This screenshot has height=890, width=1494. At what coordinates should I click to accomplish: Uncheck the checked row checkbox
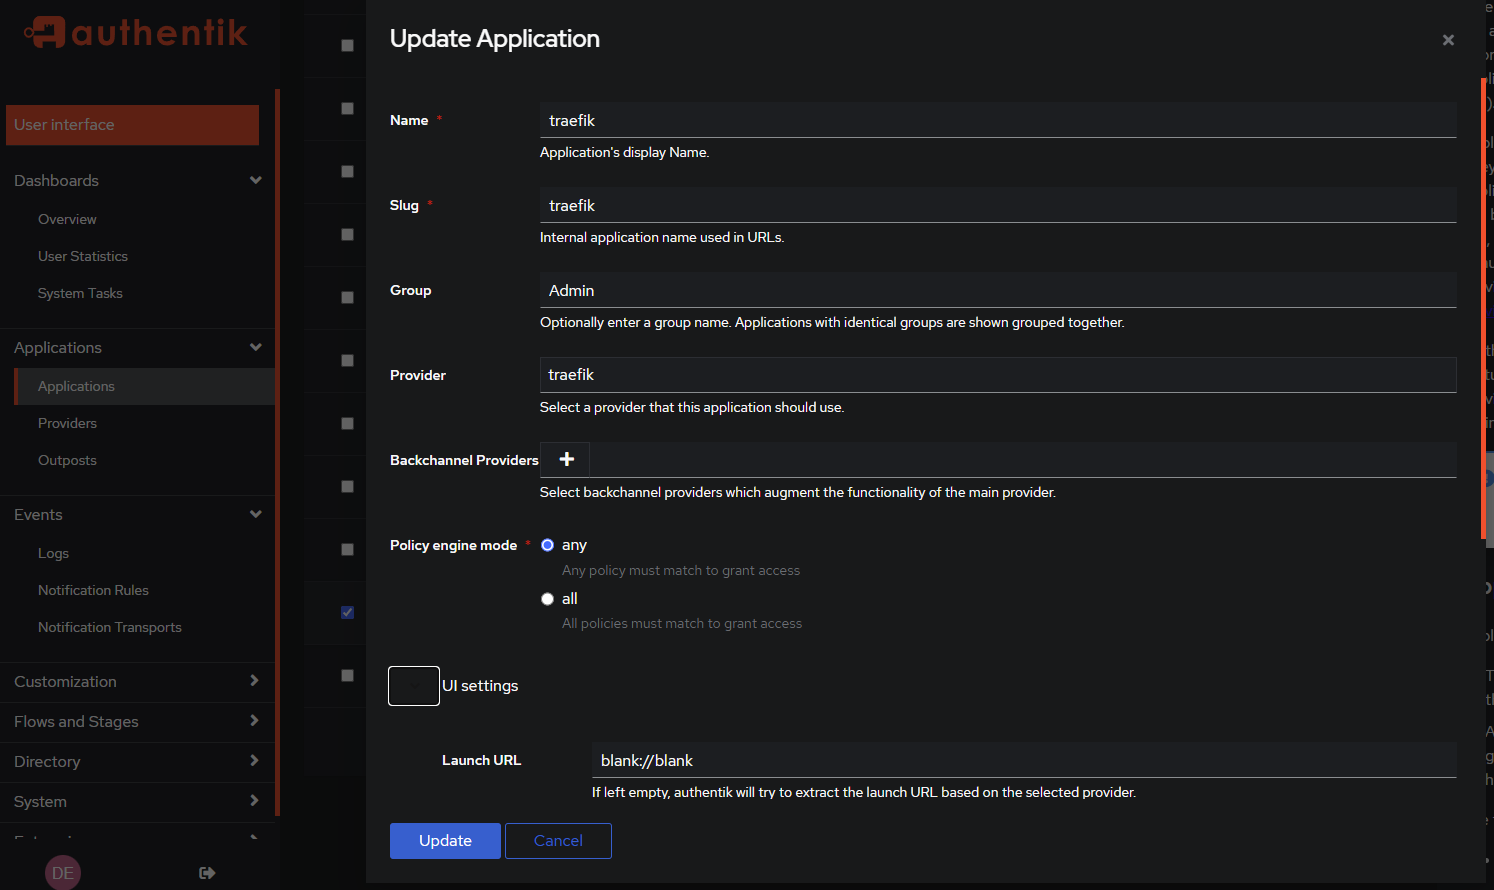(347, 612)
